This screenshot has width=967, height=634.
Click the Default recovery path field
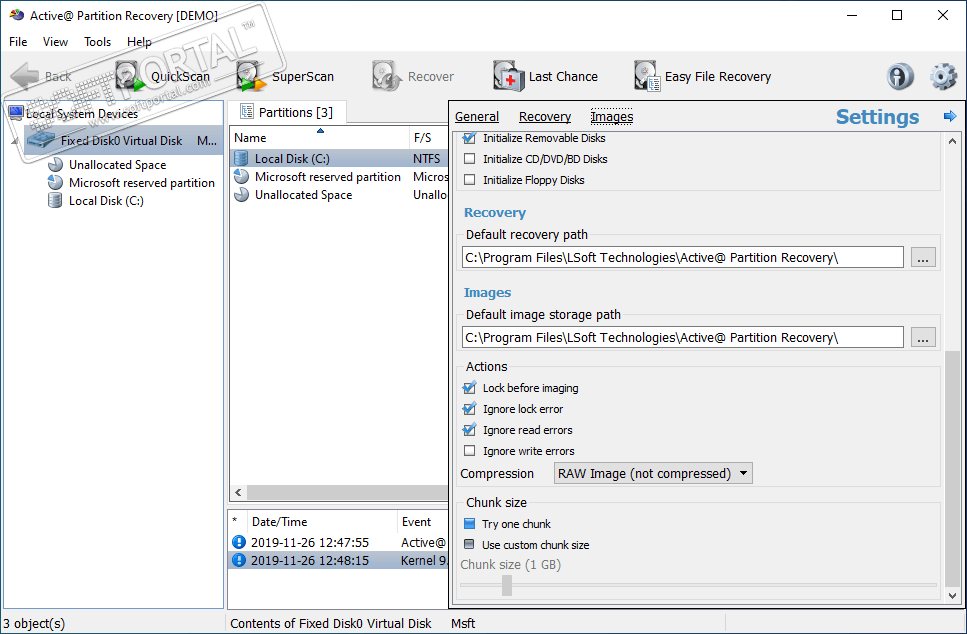tap(683, 257)
